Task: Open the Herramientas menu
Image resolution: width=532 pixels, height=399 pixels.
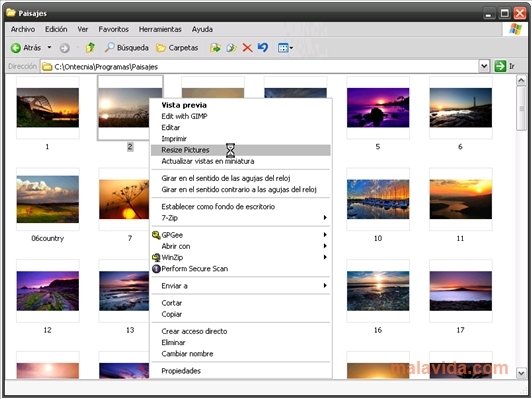Action: 160,30
